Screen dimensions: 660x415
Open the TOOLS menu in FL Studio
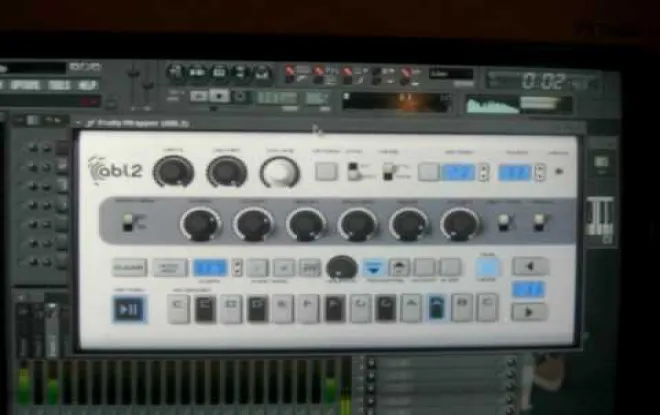coord(59,85)
